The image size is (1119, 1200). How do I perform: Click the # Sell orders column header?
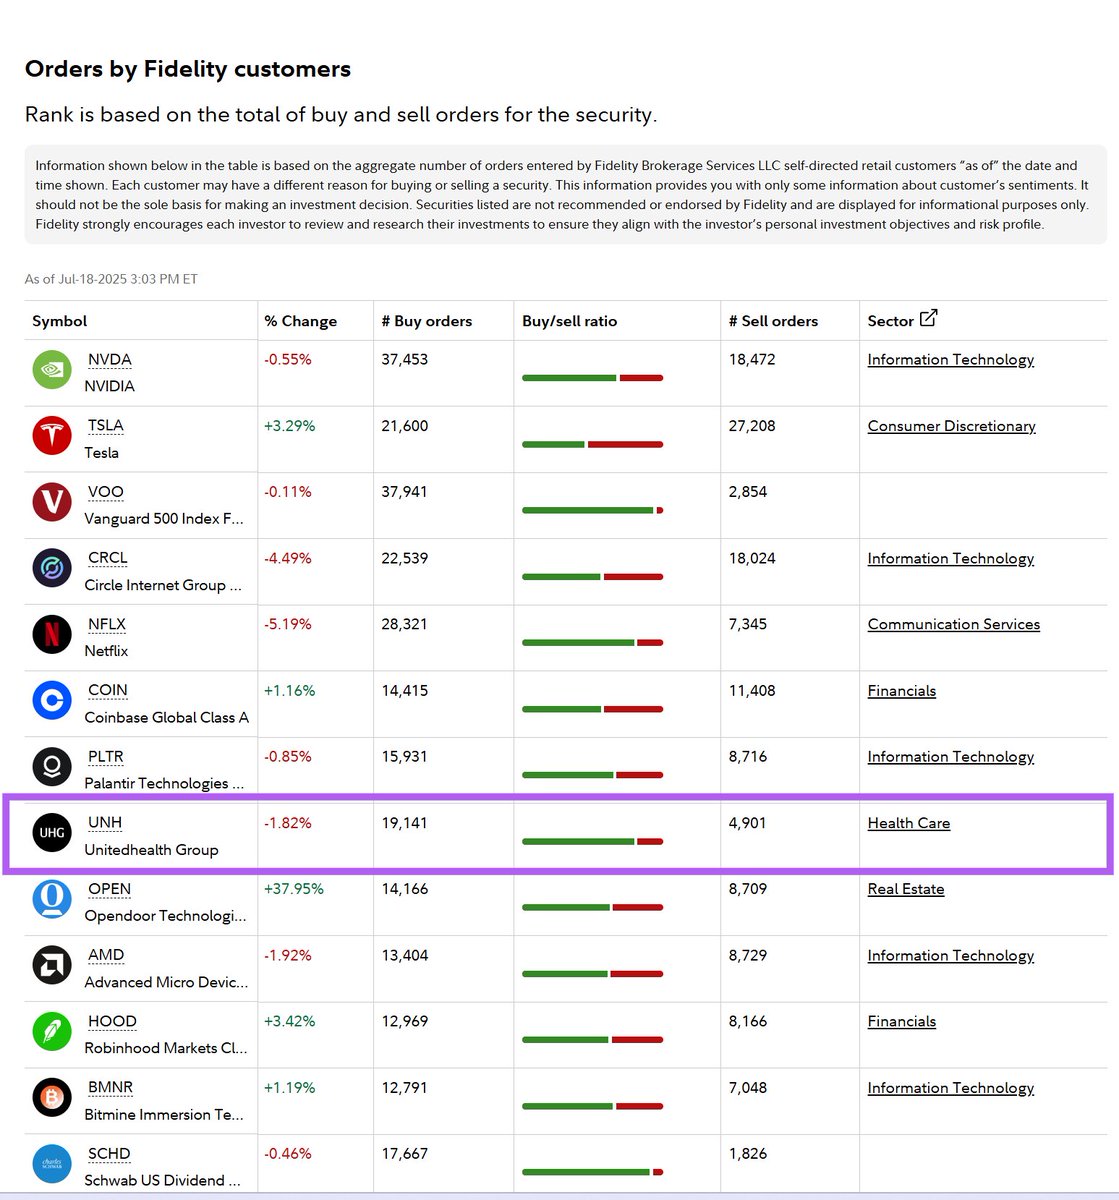tap(773, 321)
